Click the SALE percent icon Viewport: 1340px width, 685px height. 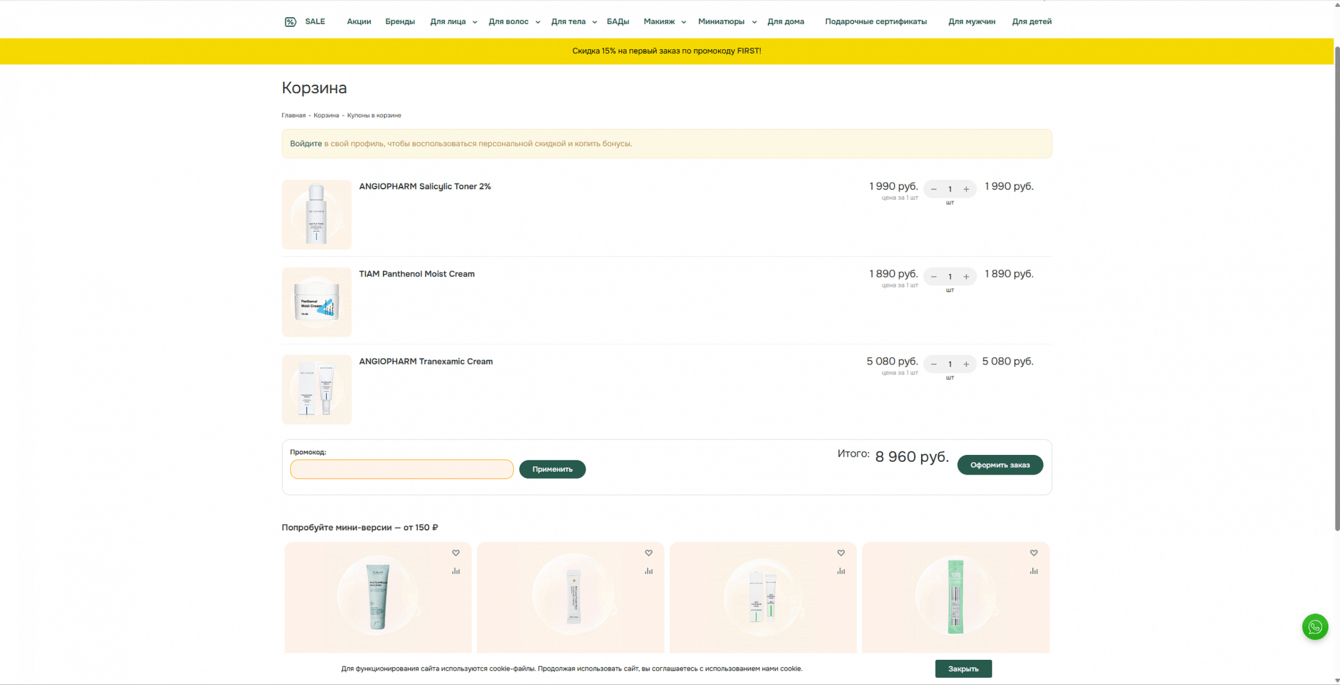coord(290,21)
